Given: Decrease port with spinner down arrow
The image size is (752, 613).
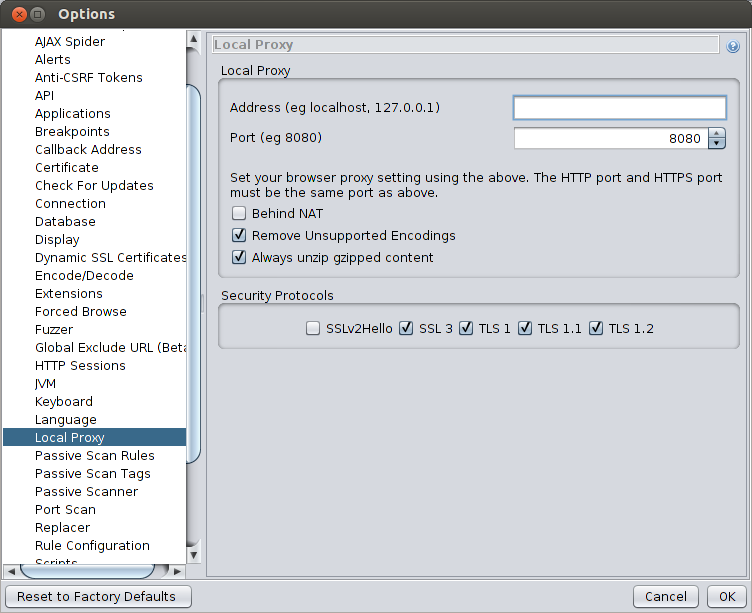Looking at the screenshot, I should (717, 143).
